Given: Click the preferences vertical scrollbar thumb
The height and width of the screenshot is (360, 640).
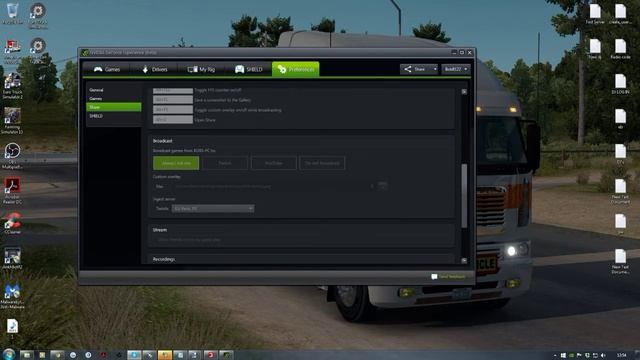Looking at the screenshot, I should [x=464, y=196].
